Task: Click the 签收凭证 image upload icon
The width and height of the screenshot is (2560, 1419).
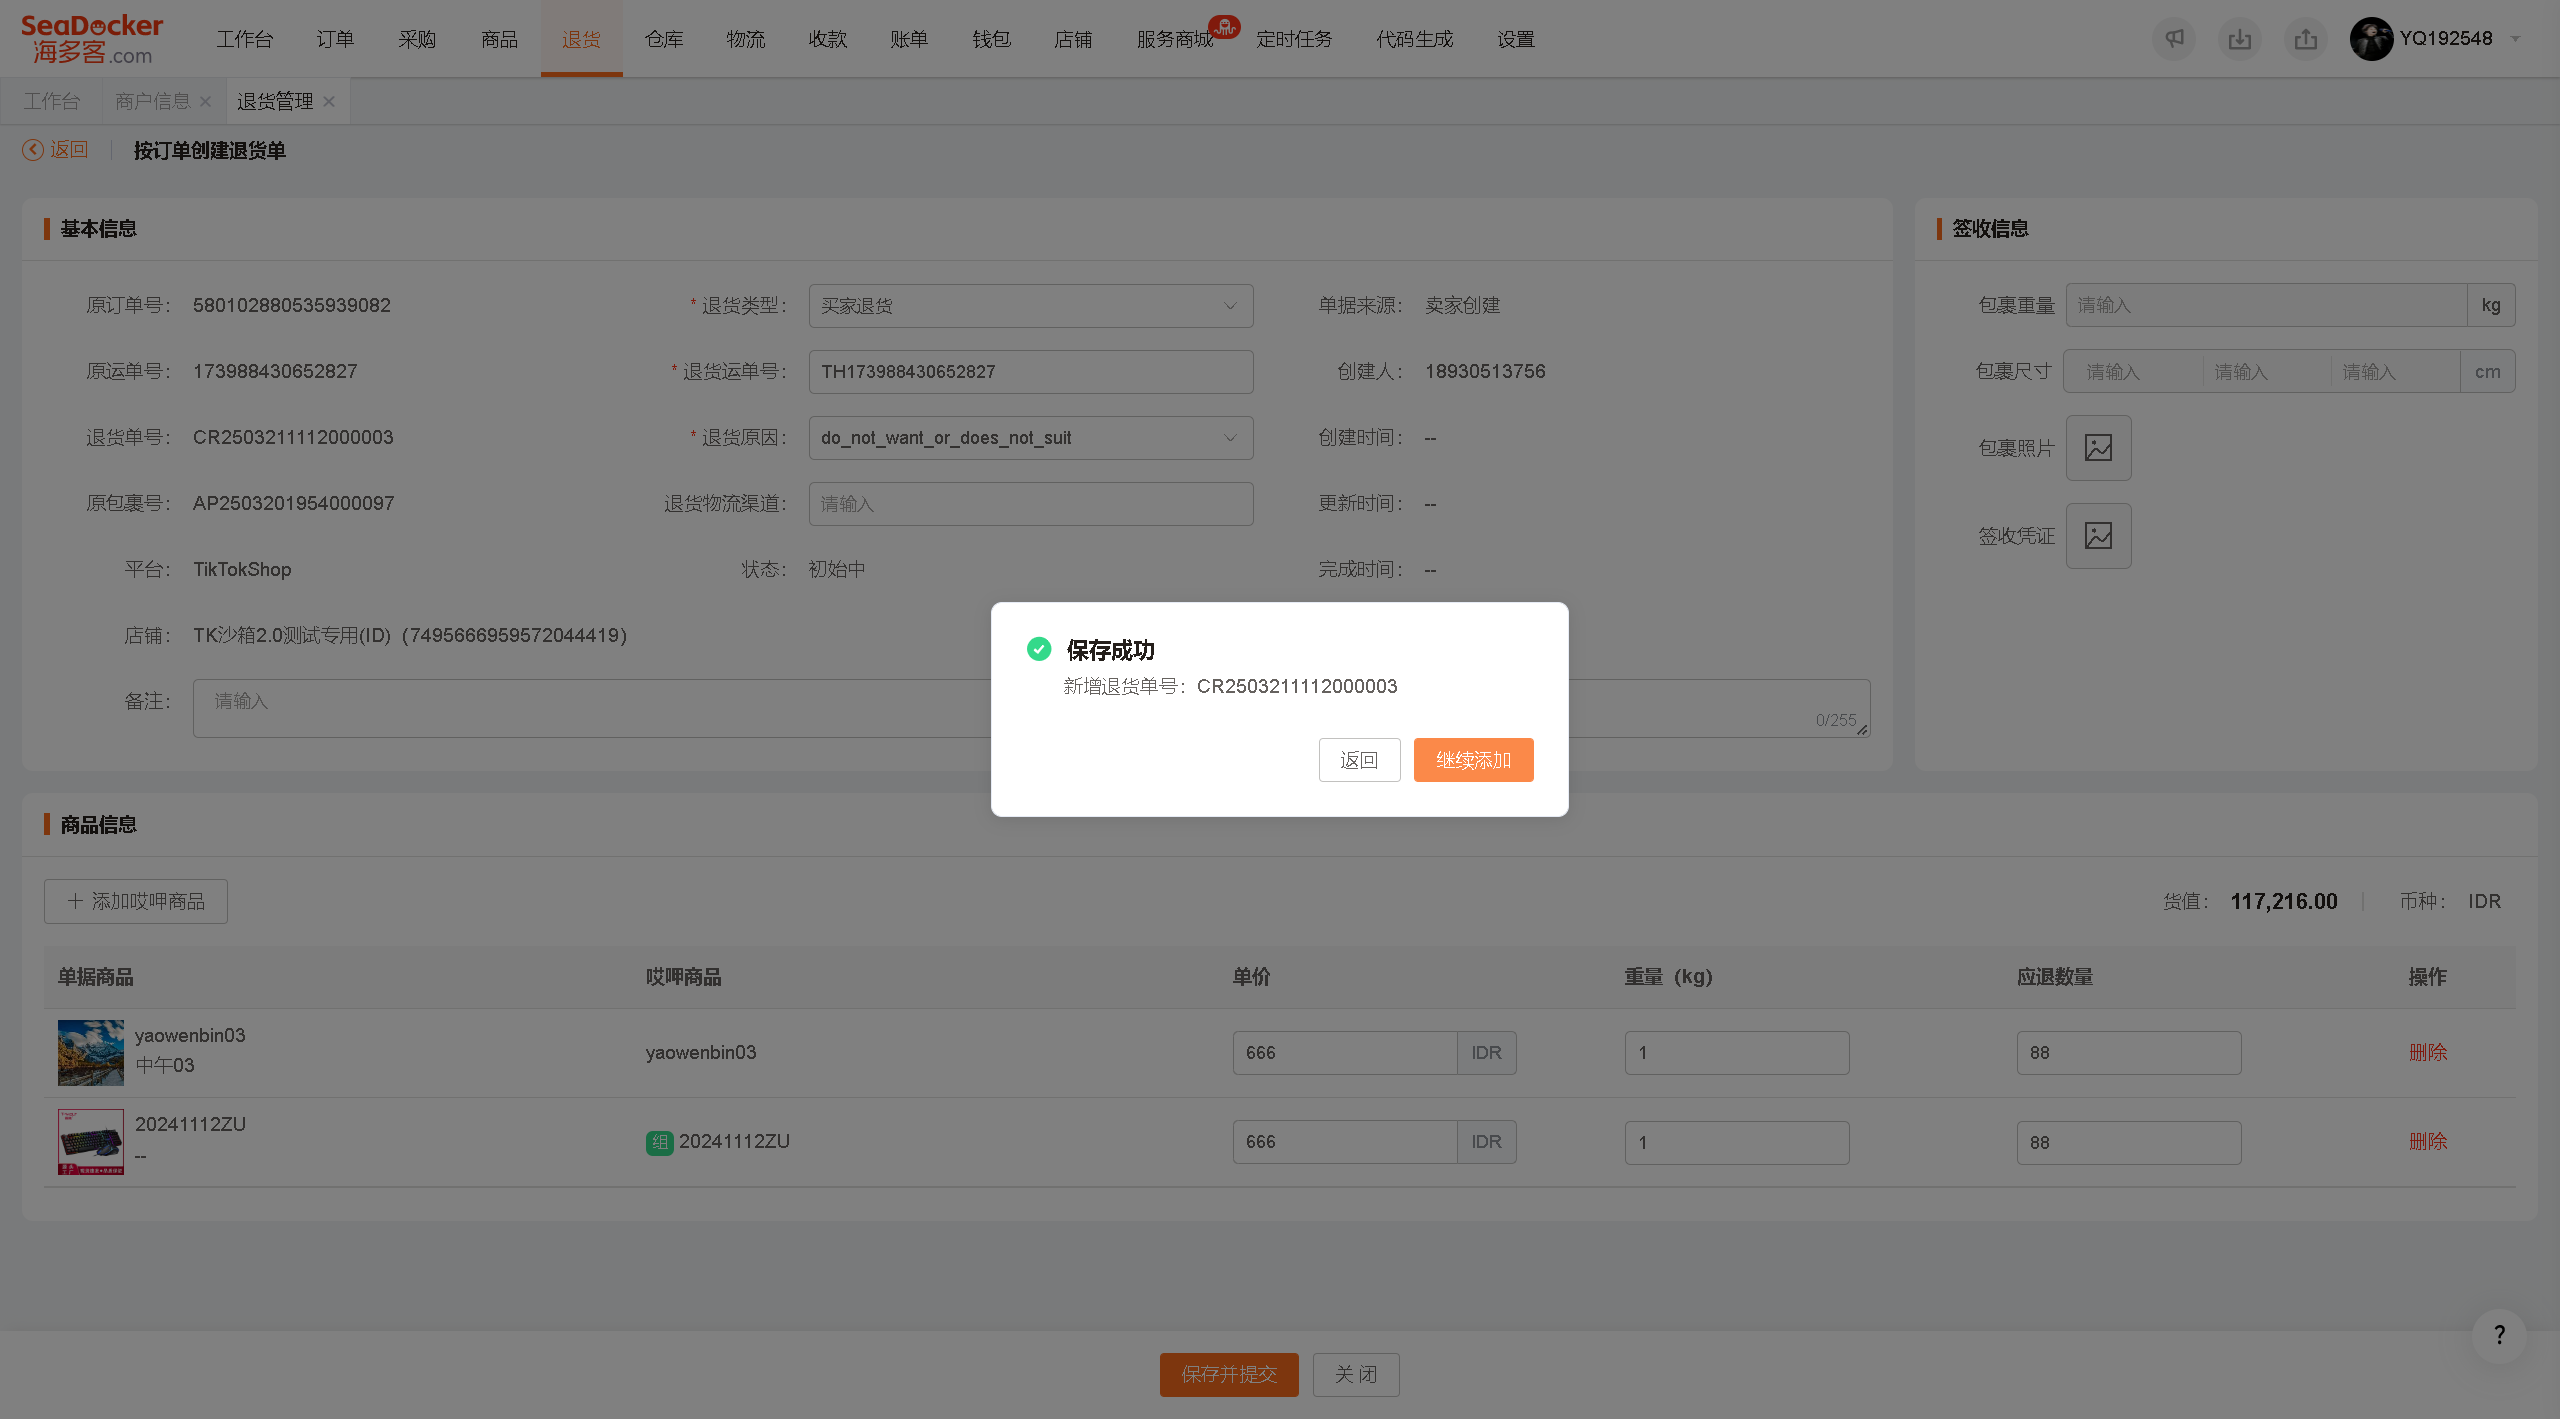Action: [x=2098, y=536]
